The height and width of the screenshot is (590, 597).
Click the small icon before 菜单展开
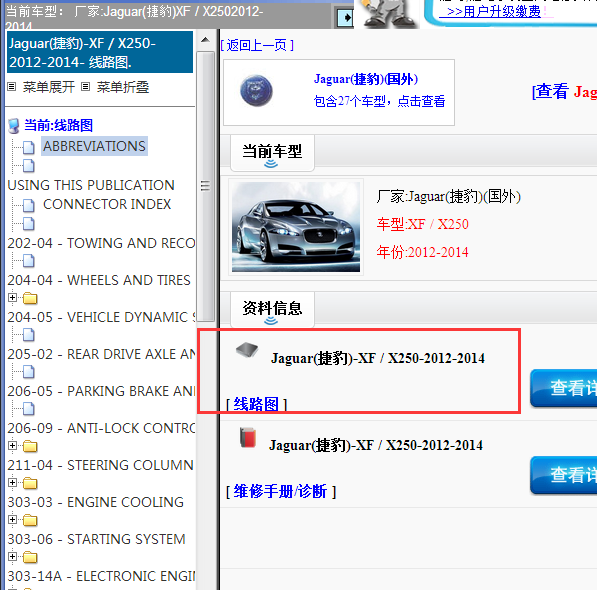tap(12, 87)
